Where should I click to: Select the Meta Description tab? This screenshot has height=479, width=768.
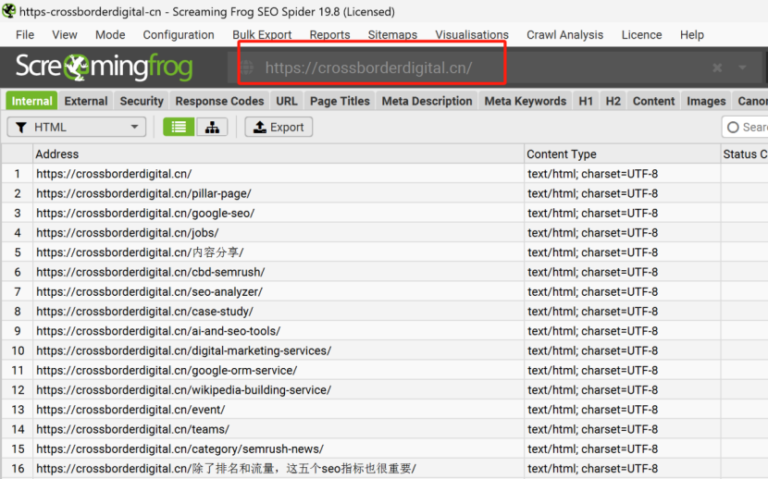(x=427, y=101)
